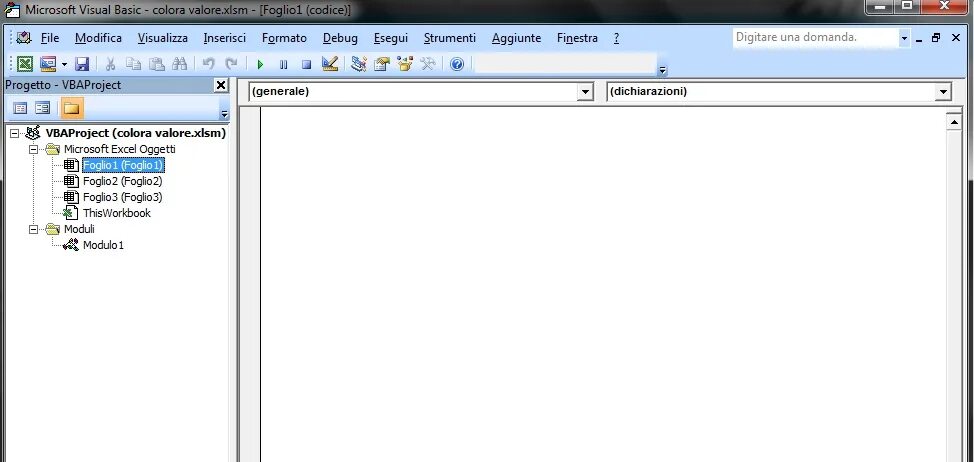974x462 pixels.
Task: Click the menu bar VBA document icon
Action: tap(24, 38)
